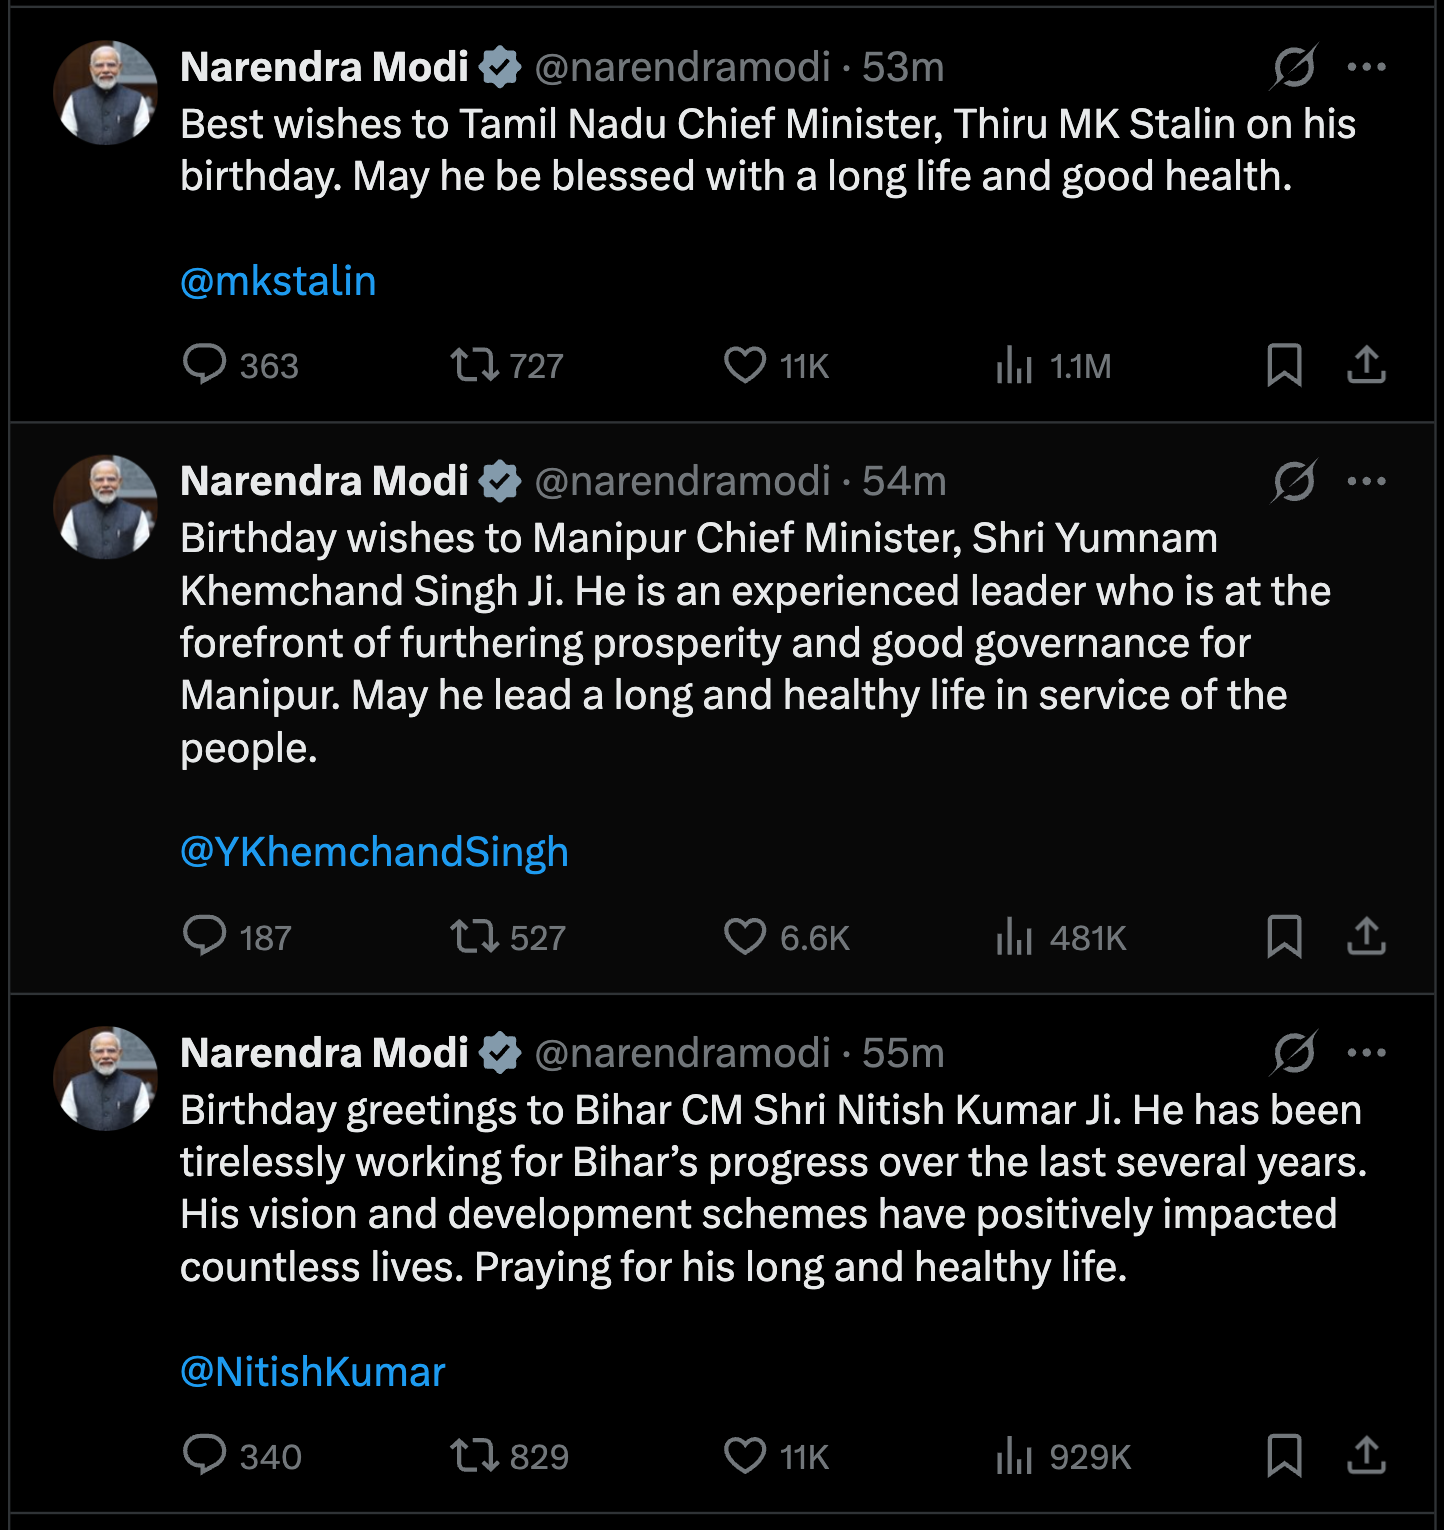Screen dimensions: 1444x1530
Task: Like the Tamil Nadu Chief Minister tweet
Action: tap(745, 365)
